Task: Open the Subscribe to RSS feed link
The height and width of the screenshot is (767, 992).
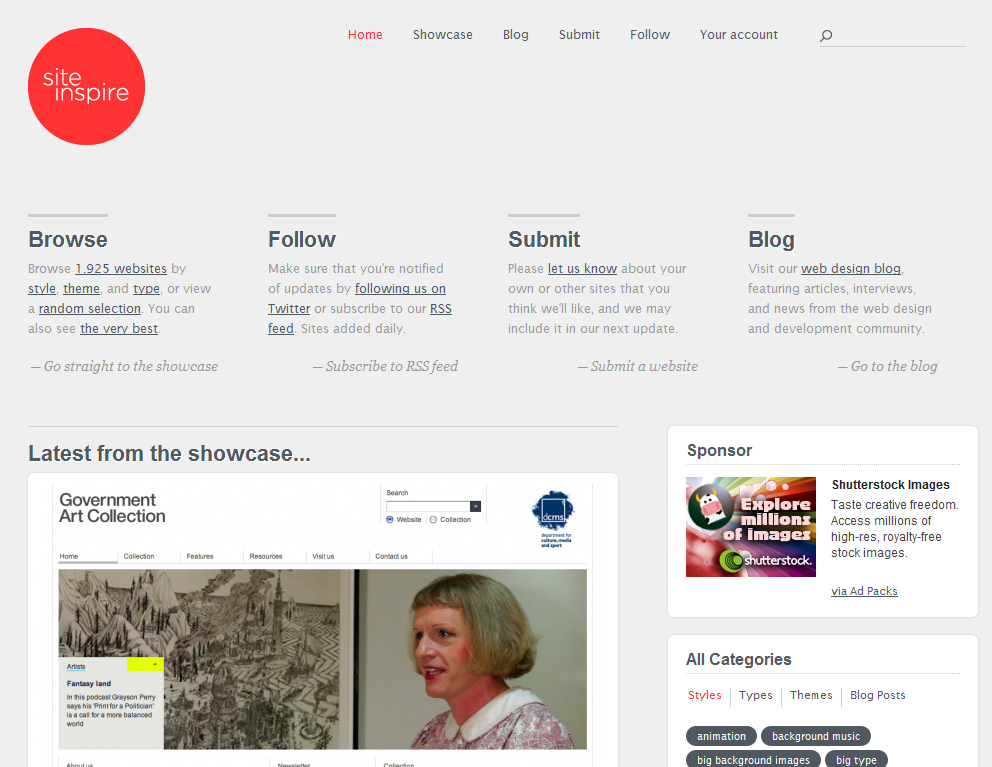Action: 385,366
